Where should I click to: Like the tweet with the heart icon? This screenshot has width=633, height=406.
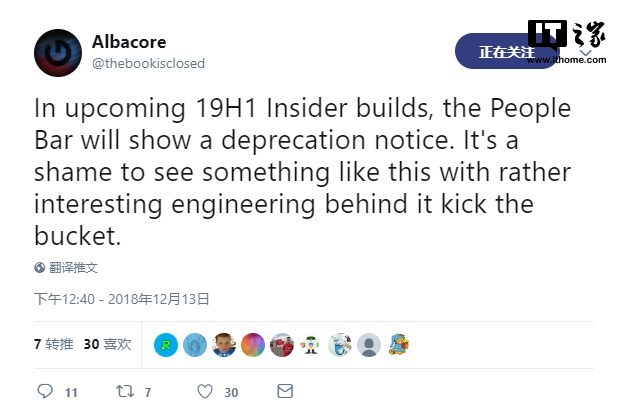point(205,392)
